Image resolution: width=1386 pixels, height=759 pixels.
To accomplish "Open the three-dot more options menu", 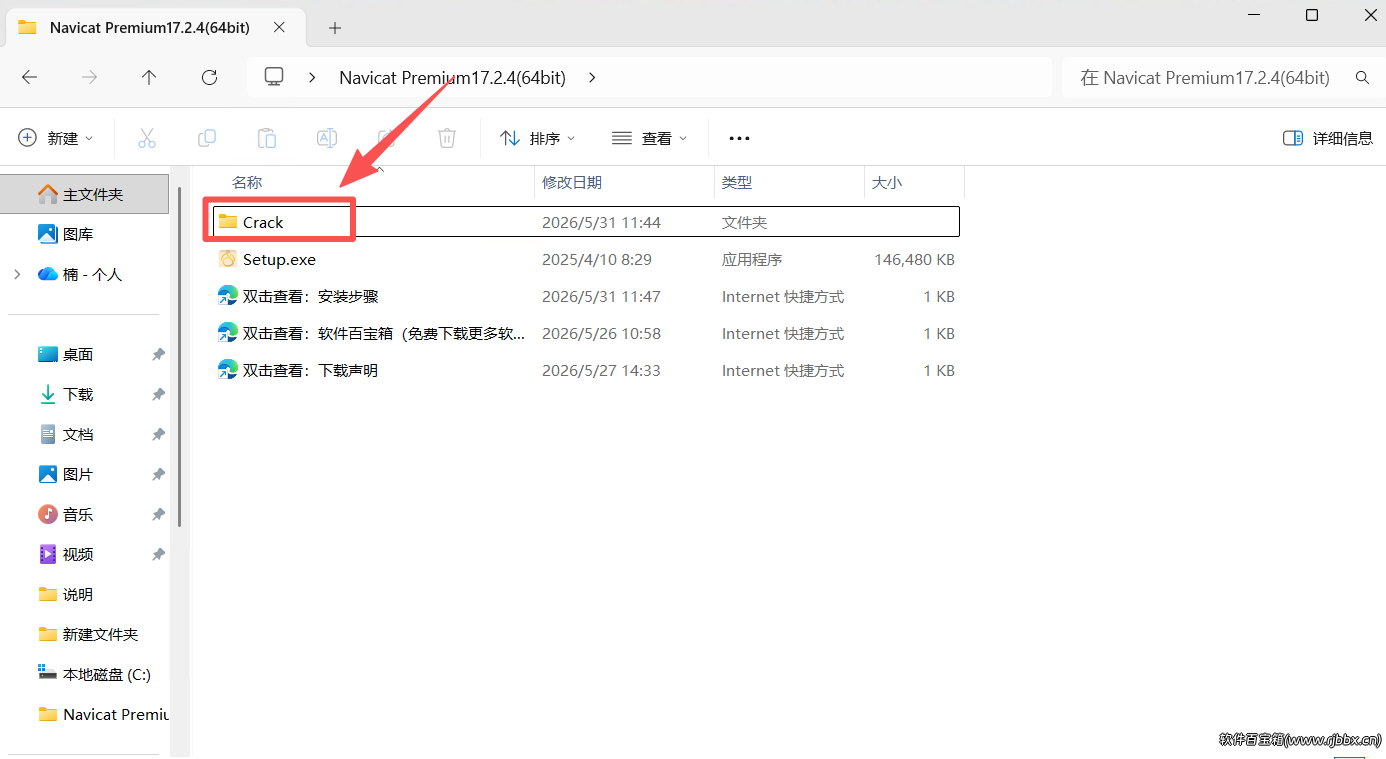I will [x=739, y=138].
